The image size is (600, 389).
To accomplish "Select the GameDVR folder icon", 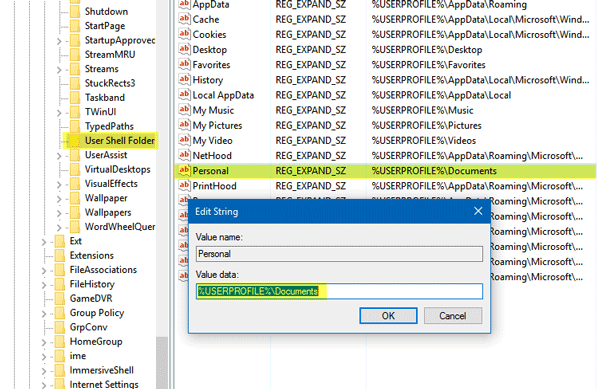I will coord(60,298).
